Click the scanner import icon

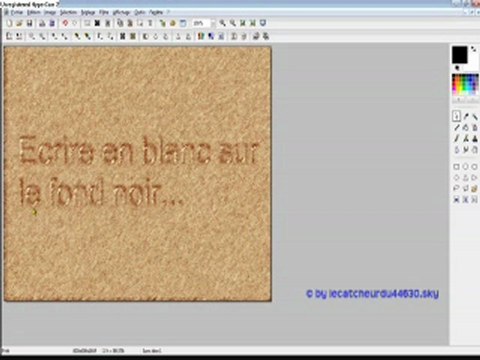[x=52, y=23]
